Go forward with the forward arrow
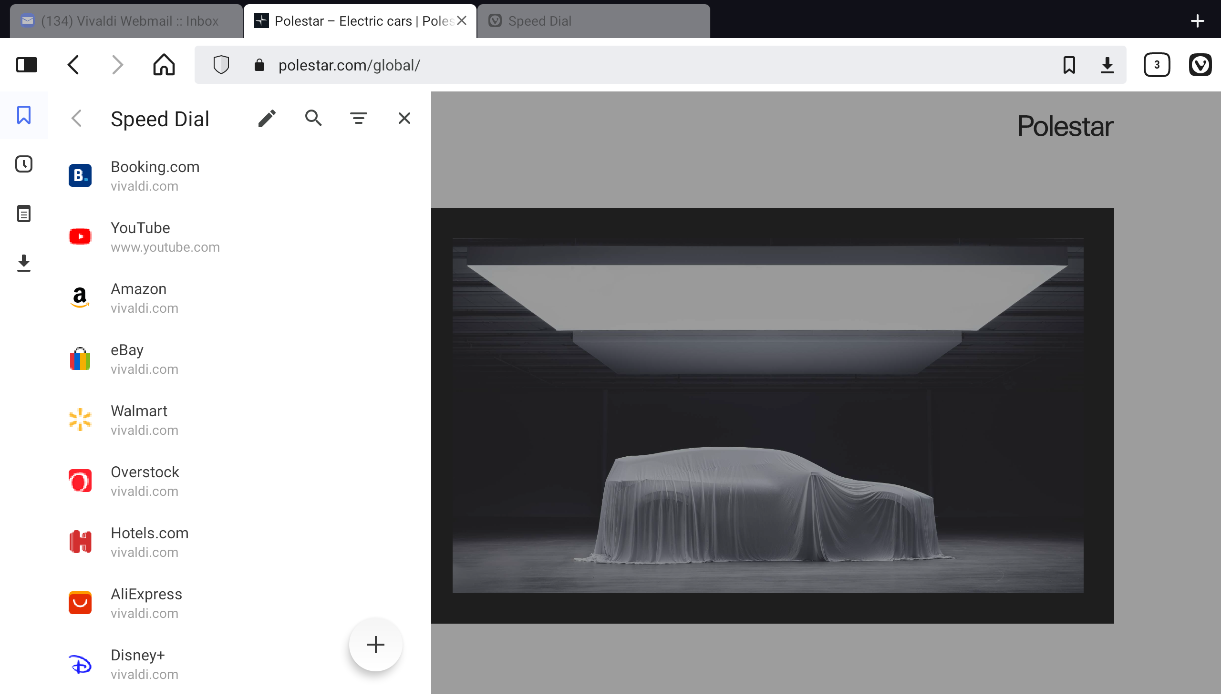 (117, 65)
